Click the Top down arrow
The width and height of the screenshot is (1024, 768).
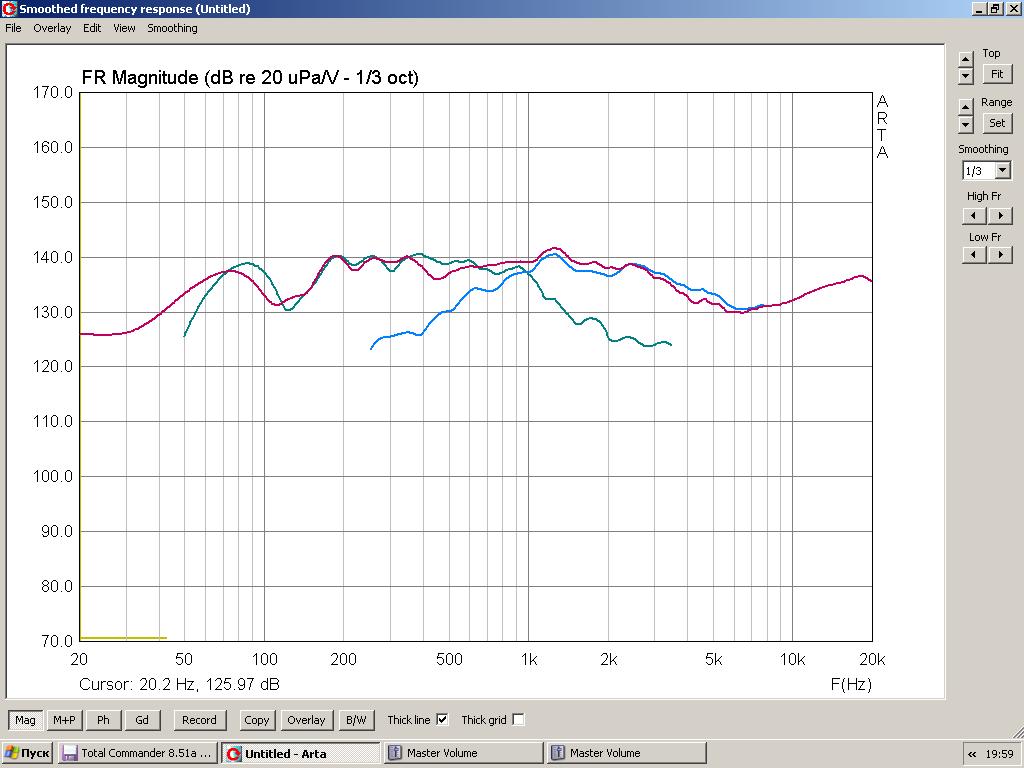coord(966,75)
